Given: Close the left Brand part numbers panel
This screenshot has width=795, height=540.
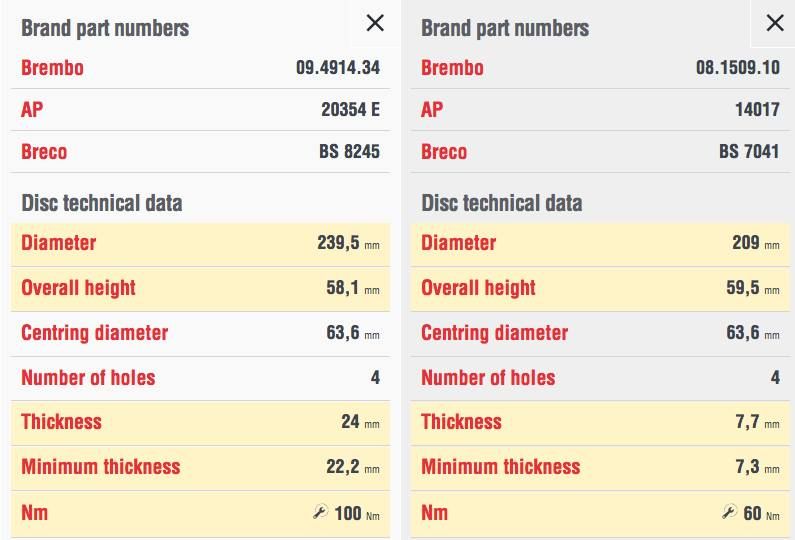Looking at the screenshot, I should pos(375,23).
